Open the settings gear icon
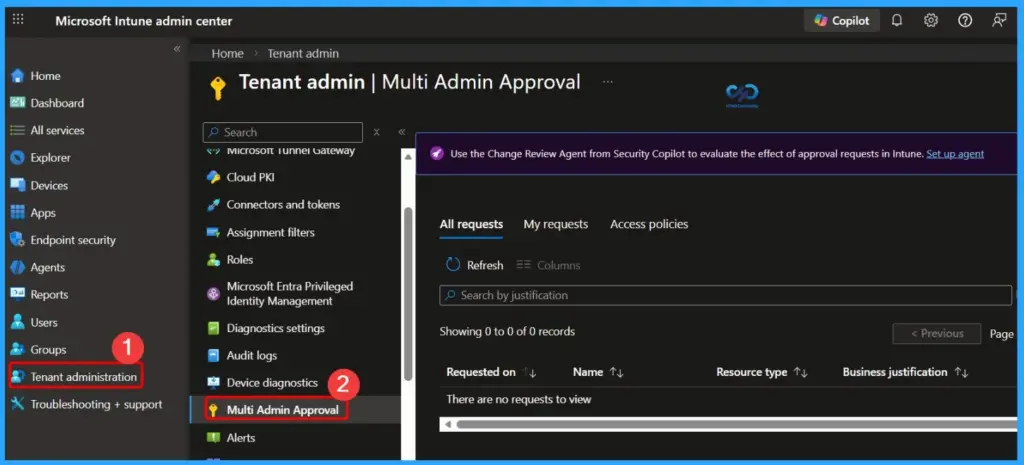1024x465 pixels. click(931, 21)
